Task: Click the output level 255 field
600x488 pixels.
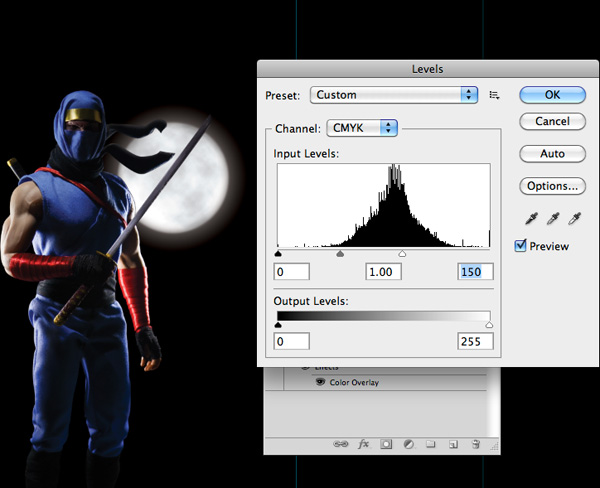Action: point(476,341)
